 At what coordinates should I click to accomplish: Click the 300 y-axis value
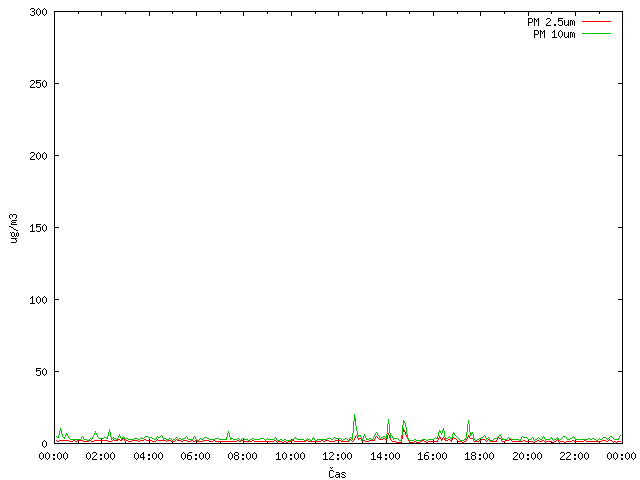[38, 12]
